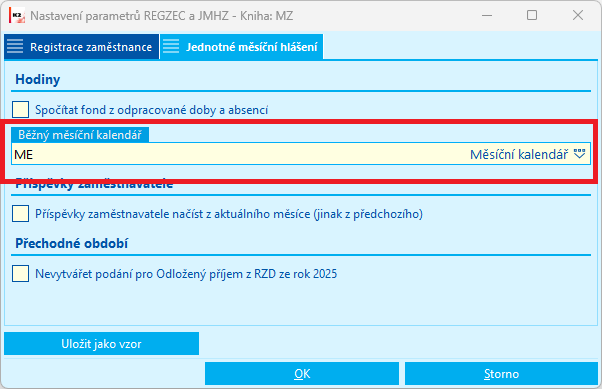602x389 pixels.
Task: Close the Nastavení parametrů dialog
Action: (x=578, y=15)
